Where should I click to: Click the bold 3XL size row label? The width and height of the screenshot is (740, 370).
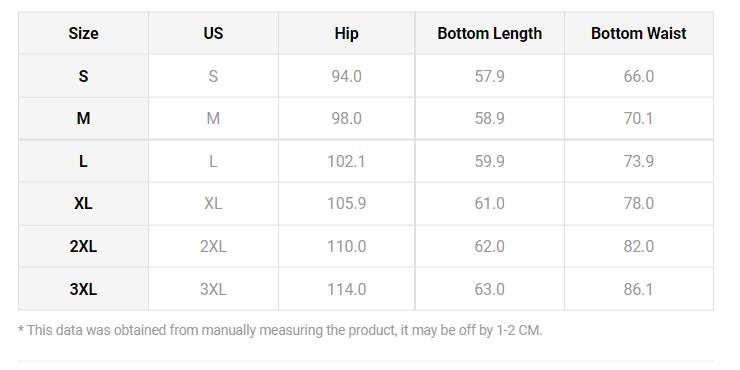(83, 289)
